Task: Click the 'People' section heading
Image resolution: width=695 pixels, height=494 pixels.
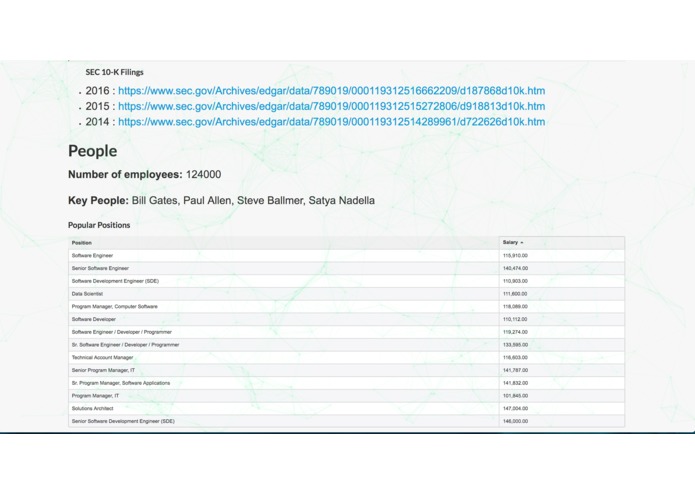Action: pos(93,152)
